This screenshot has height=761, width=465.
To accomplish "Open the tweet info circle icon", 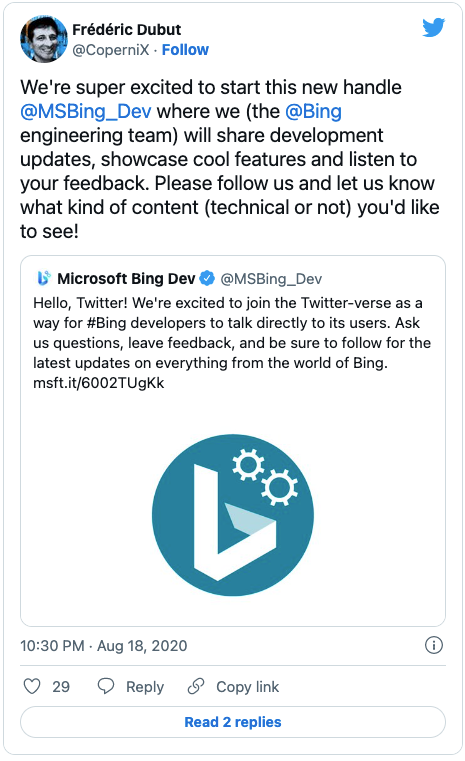I will pyautogui.click(x=433, y=645).
